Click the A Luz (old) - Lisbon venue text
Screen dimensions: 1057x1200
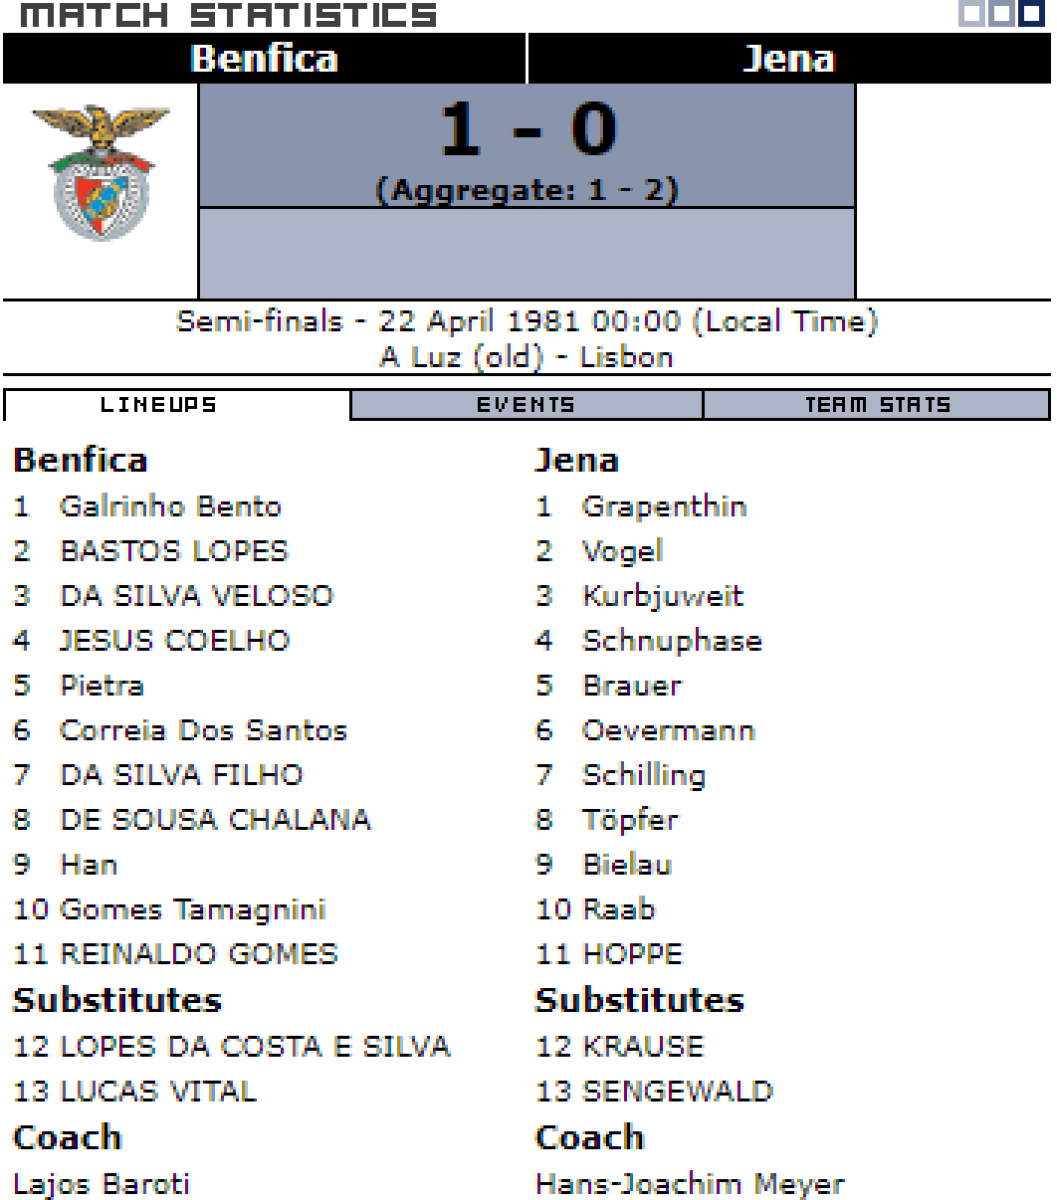point(527,357)
